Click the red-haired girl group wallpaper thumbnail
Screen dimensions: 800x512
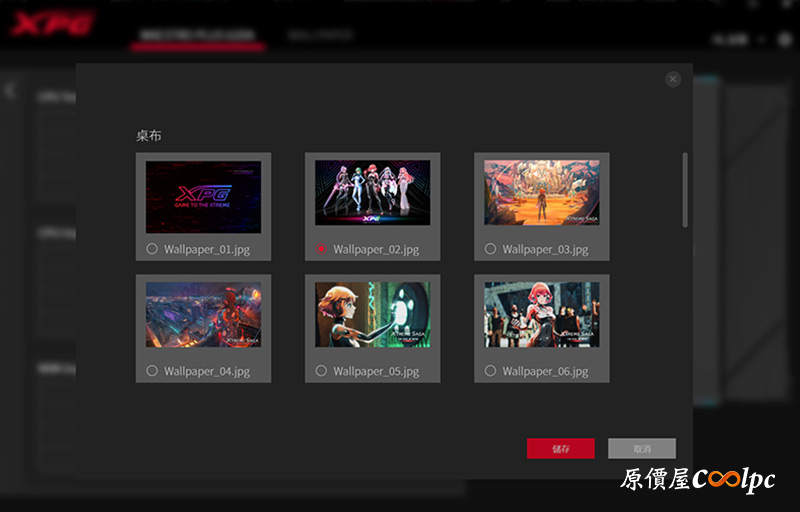pos(542,314)
